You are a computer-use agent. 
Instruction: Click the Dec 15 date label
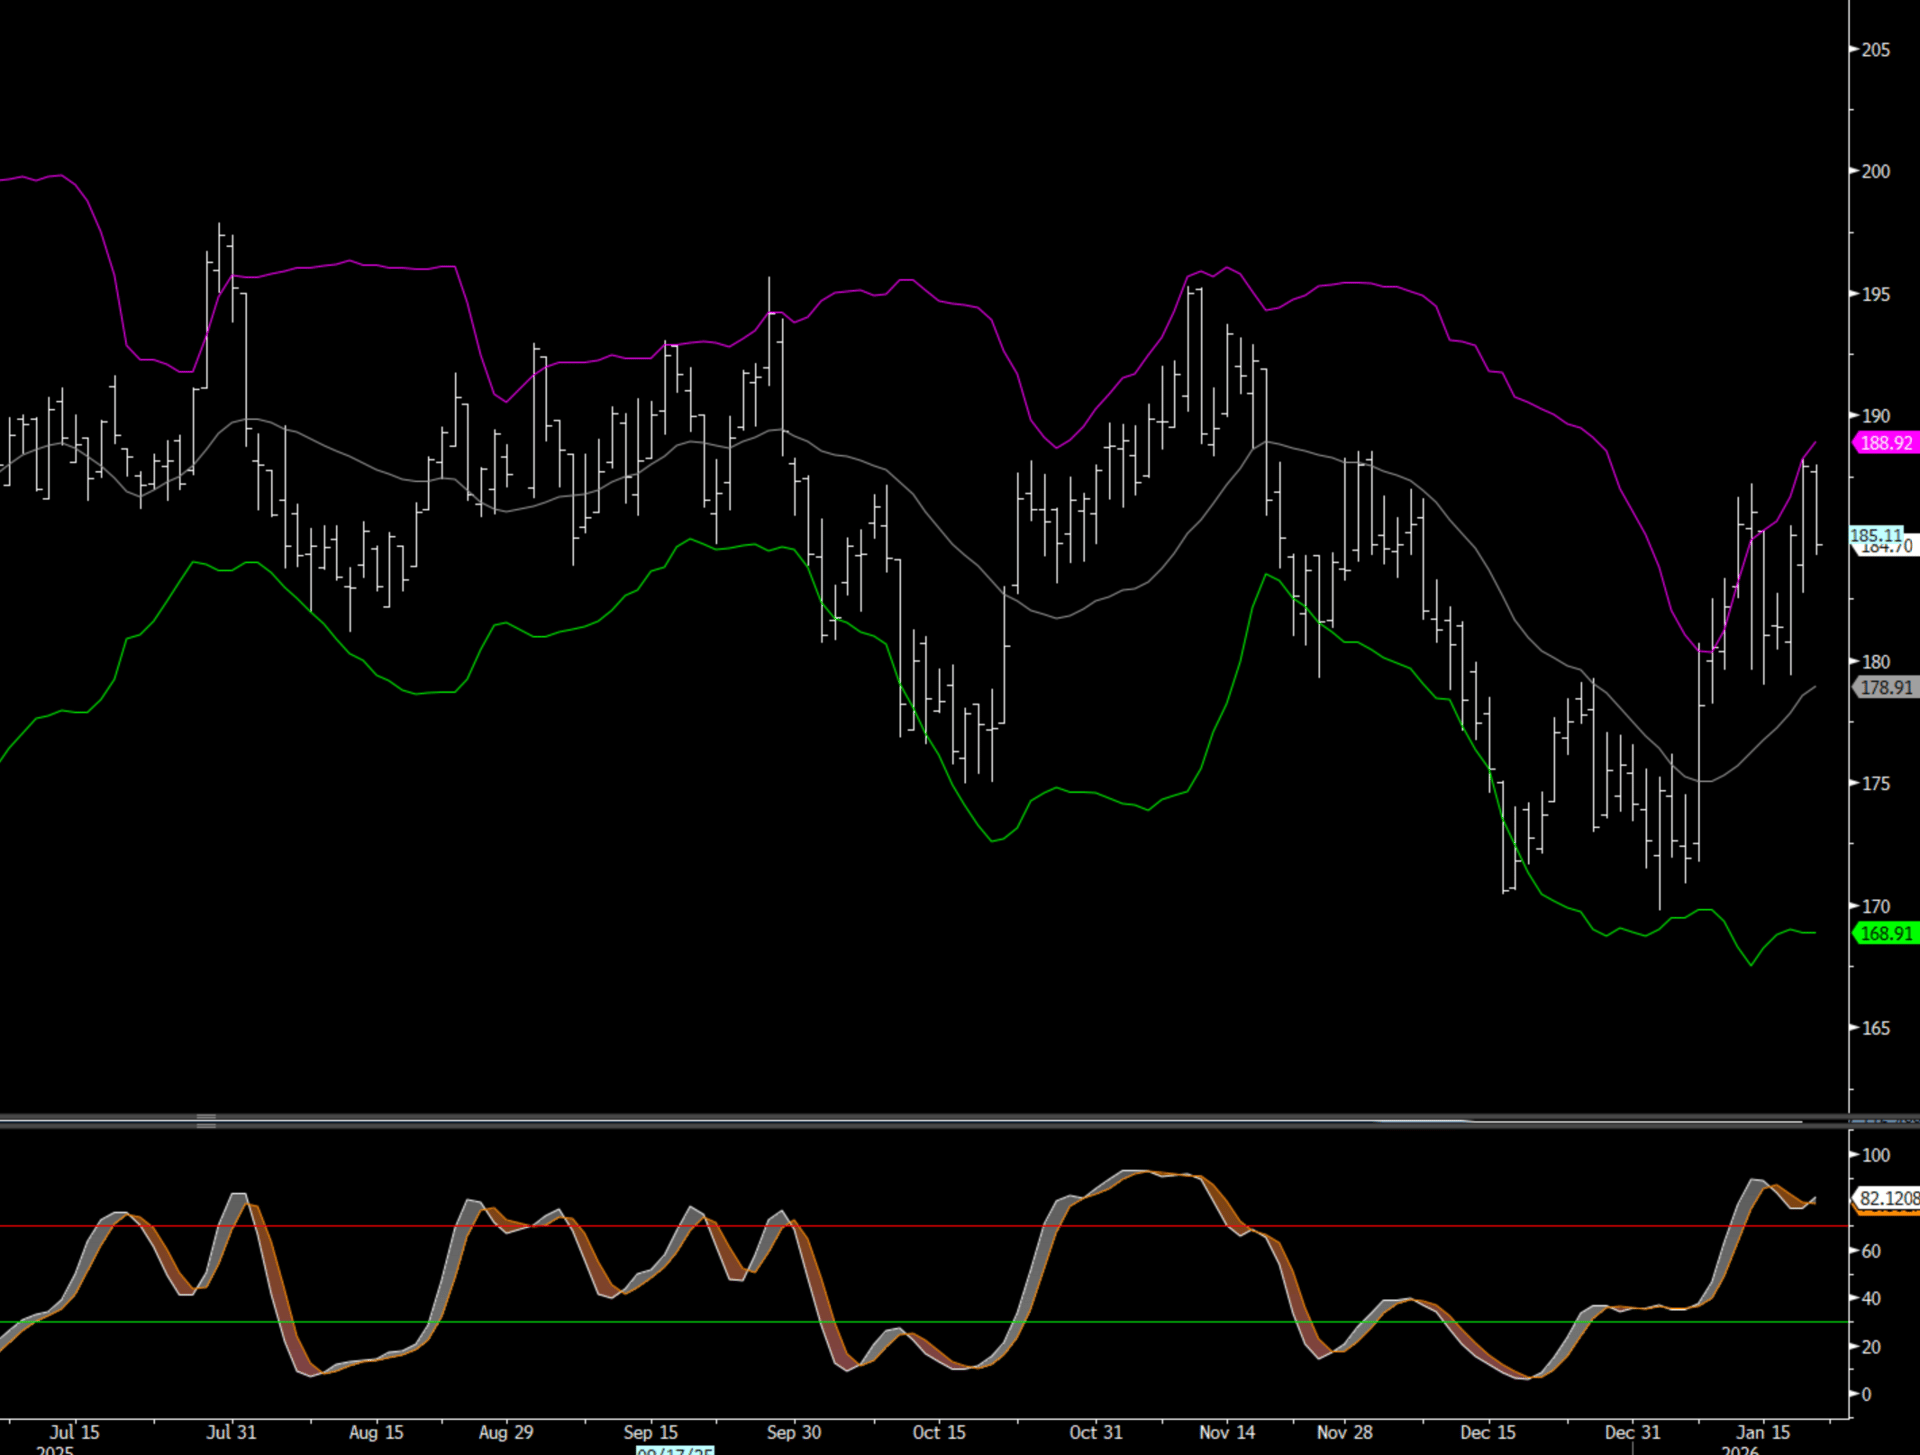(x=1488, y=1432)
